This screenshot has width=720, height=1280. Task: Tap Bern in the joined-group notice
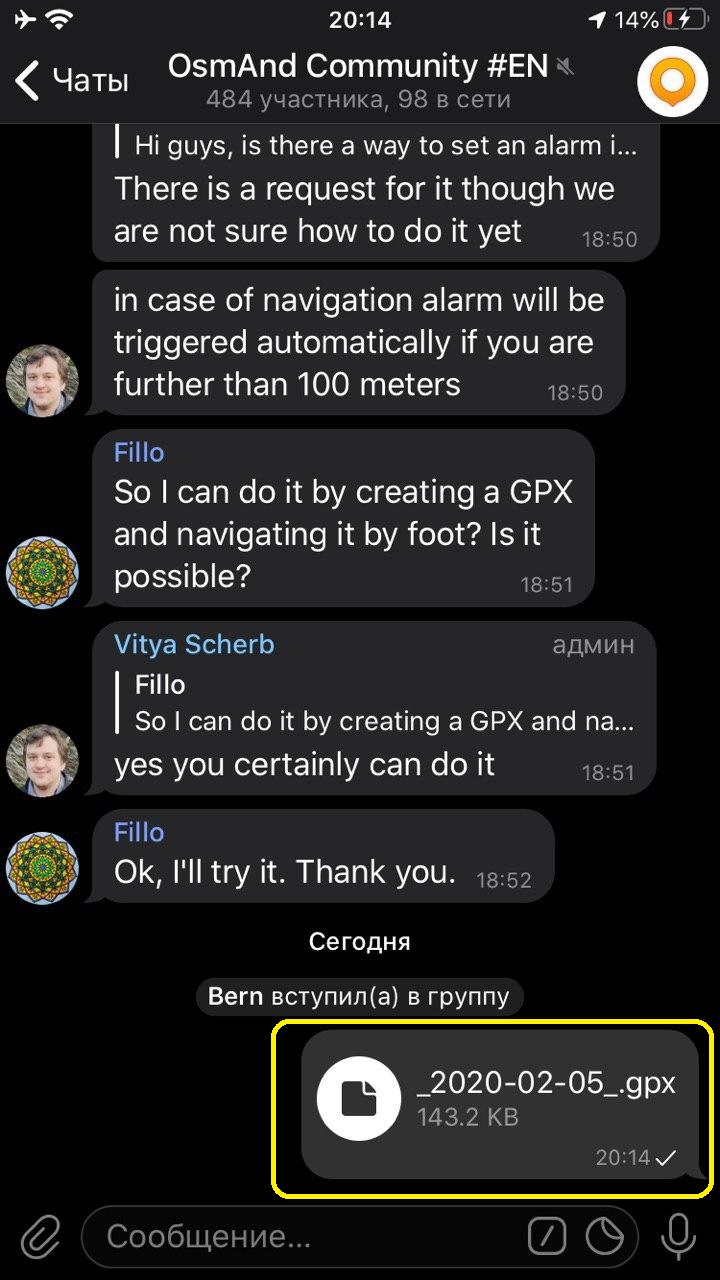click(236, 996)
